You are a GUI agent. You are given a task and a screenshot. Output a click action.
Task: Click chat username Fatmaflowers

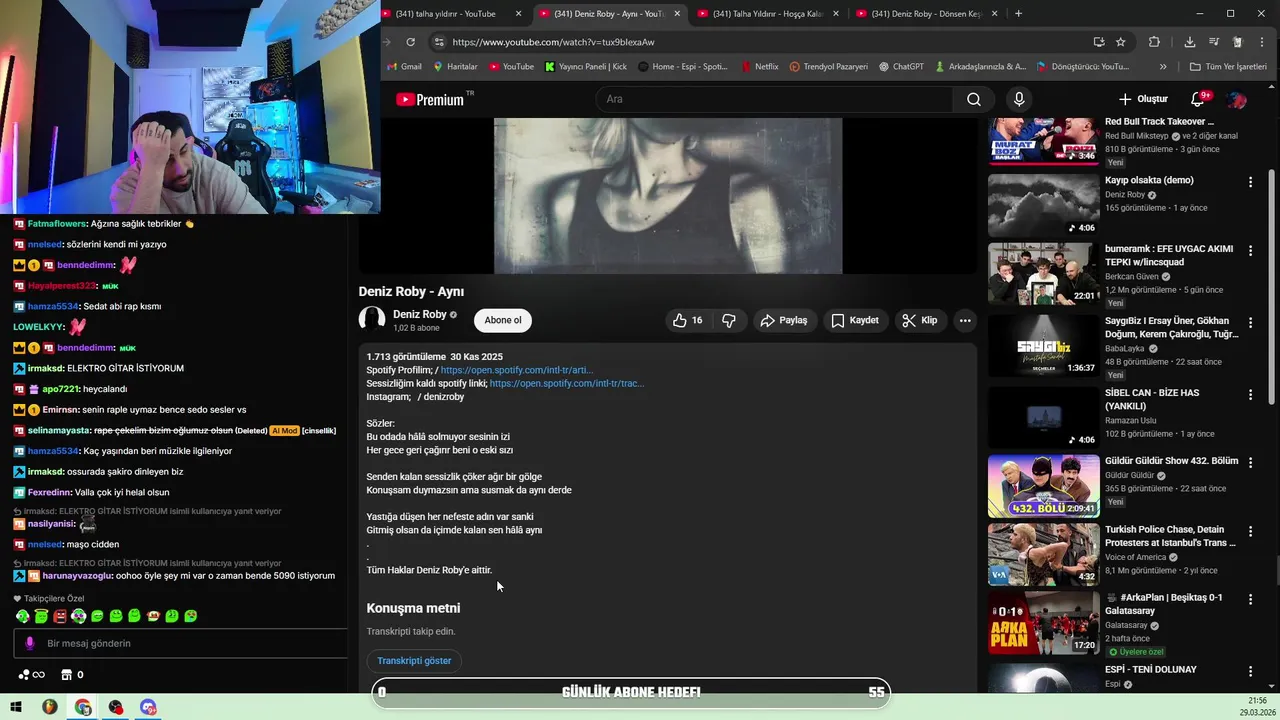tap(57, 224)
